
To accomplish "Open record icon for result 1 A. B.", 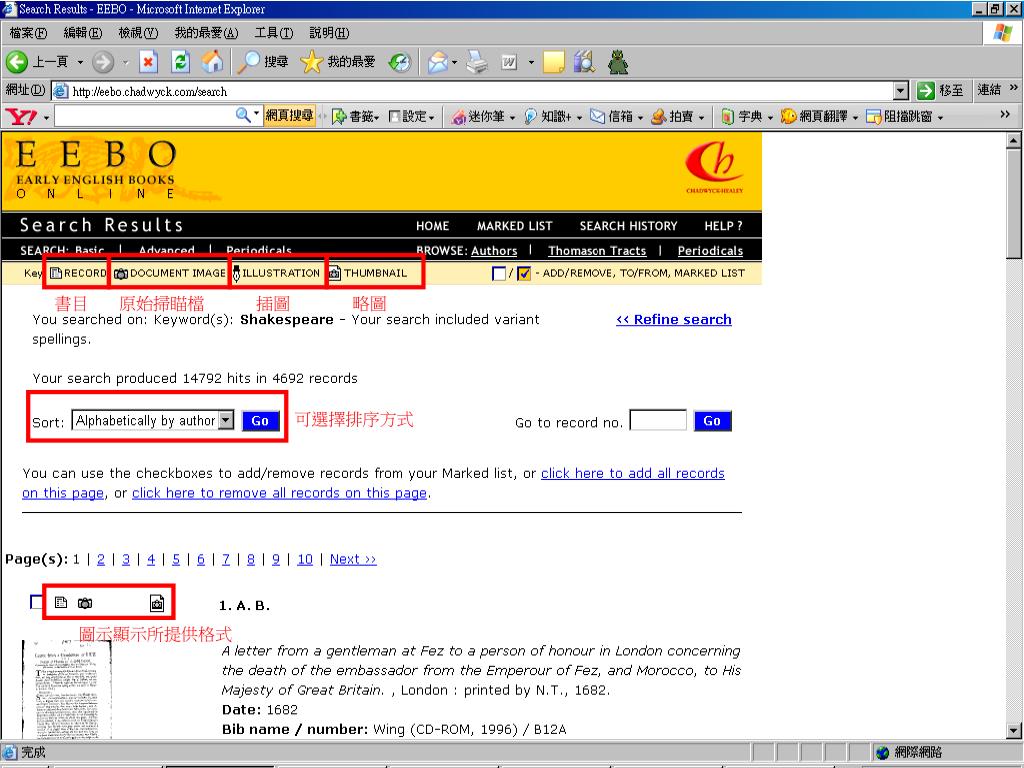I will click(61, 603).
